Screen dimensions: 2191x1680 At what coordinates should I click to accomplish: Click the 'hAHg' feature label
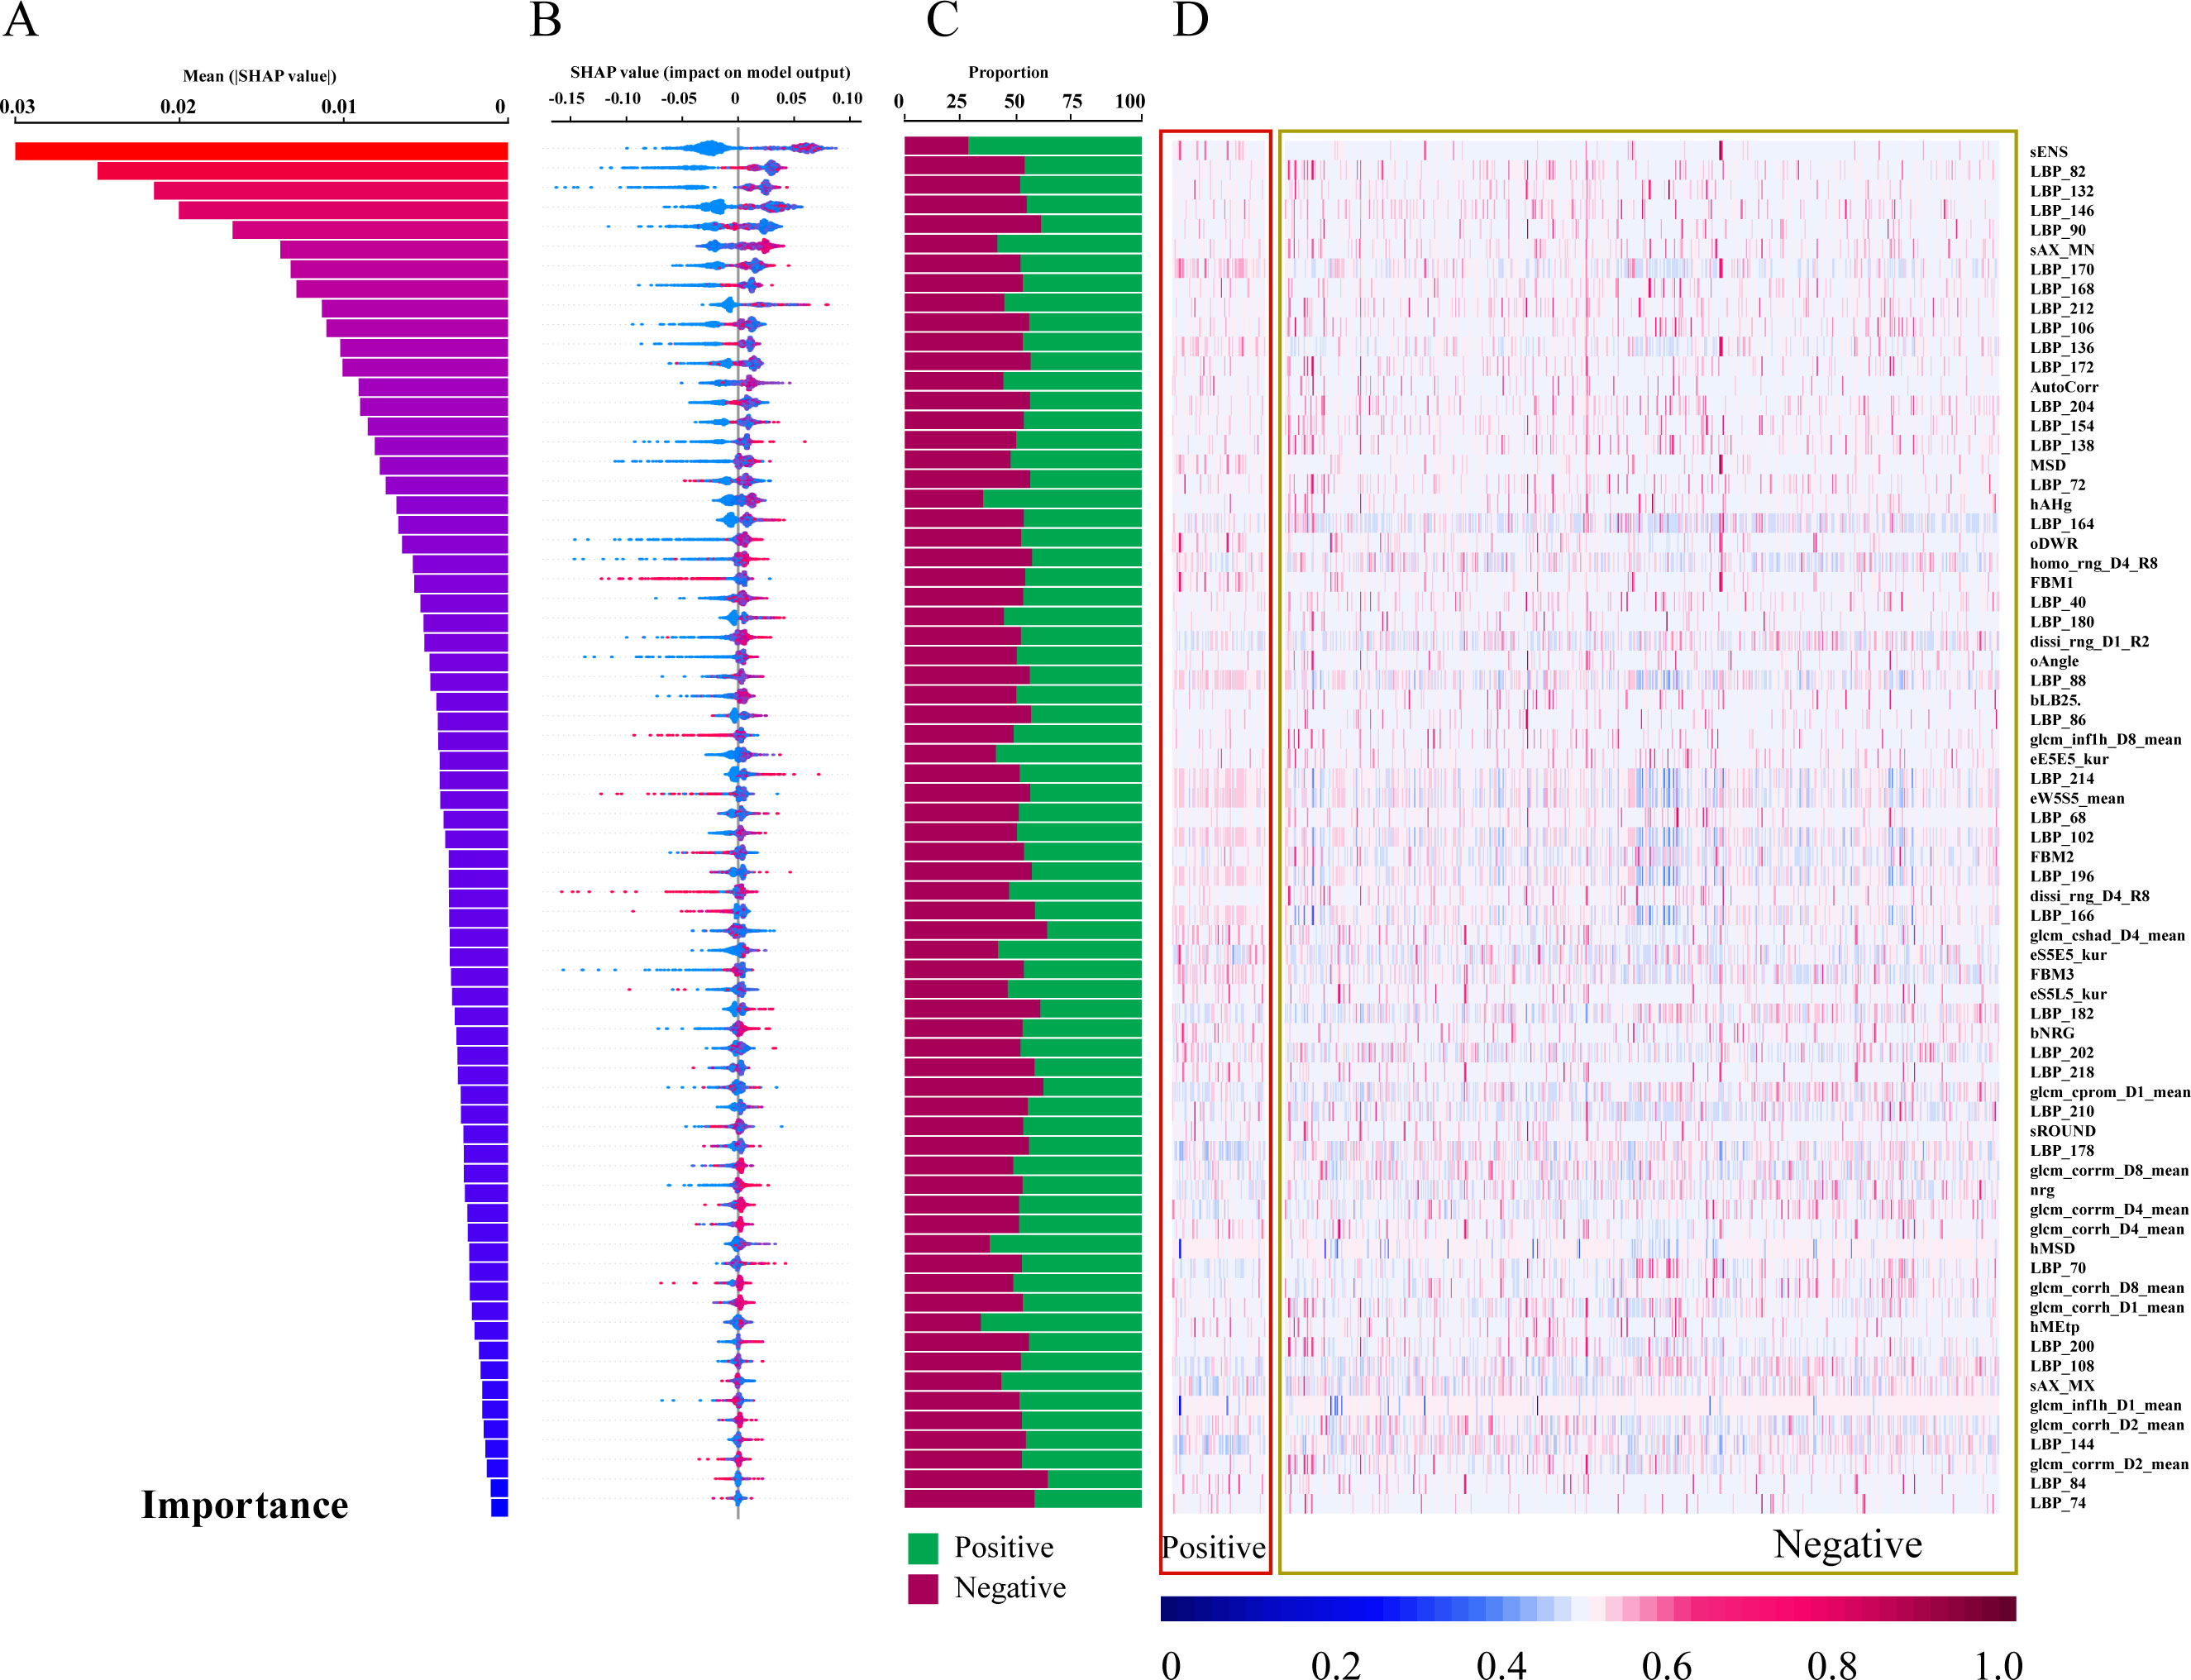point(2051,504)
